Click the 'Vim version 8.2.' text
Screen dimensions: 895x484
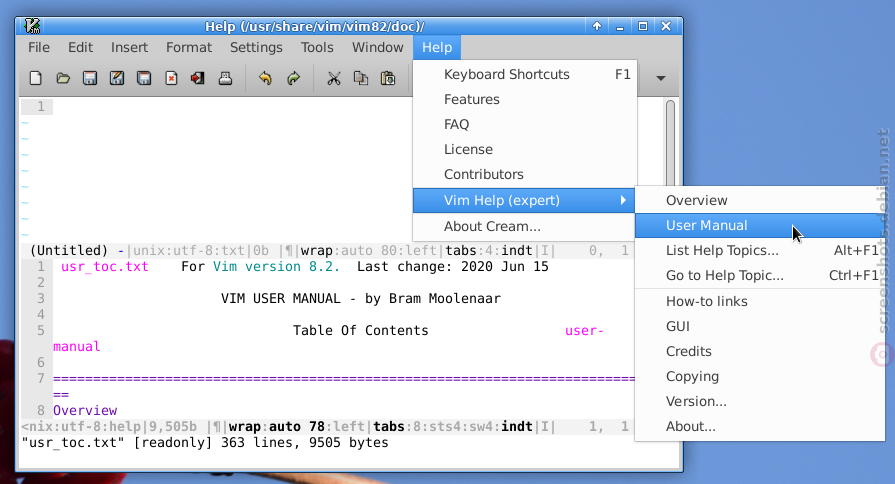pos(276,267)
